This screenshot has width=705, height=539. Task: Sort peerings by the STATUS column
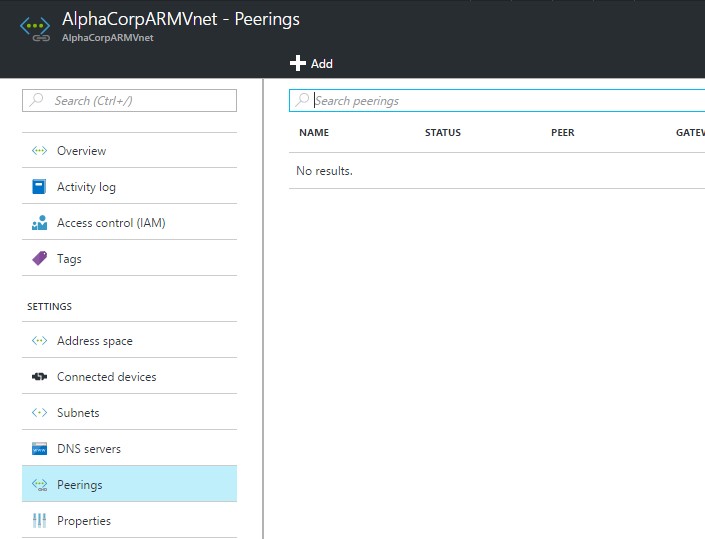pos(443,133)
